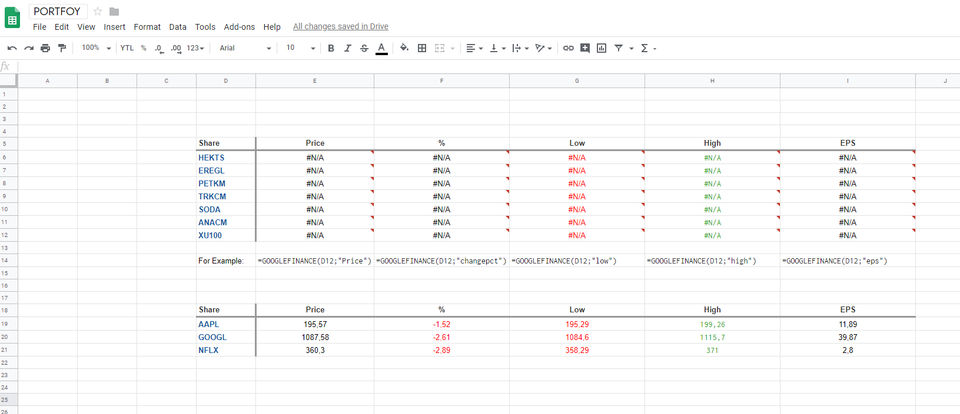Image resolution: width=960 pixels, height=414 pixels.
Task: Open the Functions sigma dropdown
Action: [x=648, y=48]
